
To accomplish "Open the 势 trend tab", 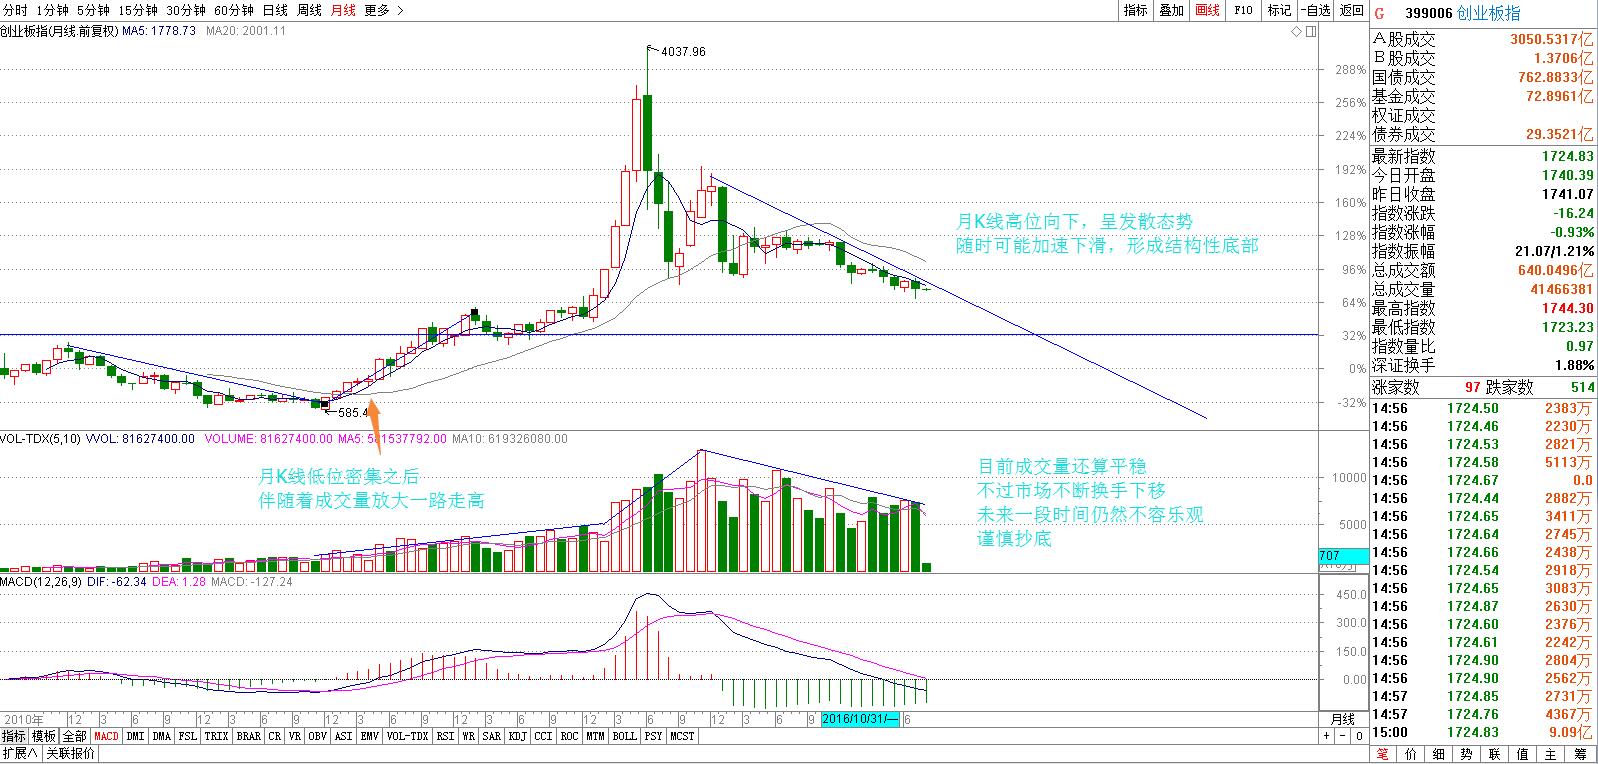I will (x=1467, y=754).
